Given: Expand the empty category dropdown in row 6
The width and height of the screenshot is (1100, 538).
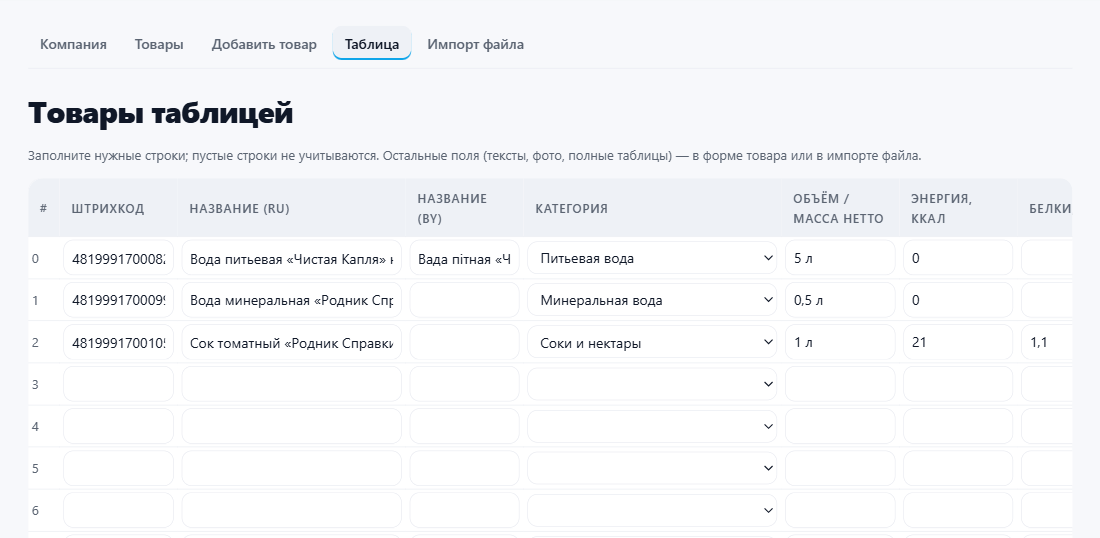Looking at the screenshot, I should coord(652,510).
